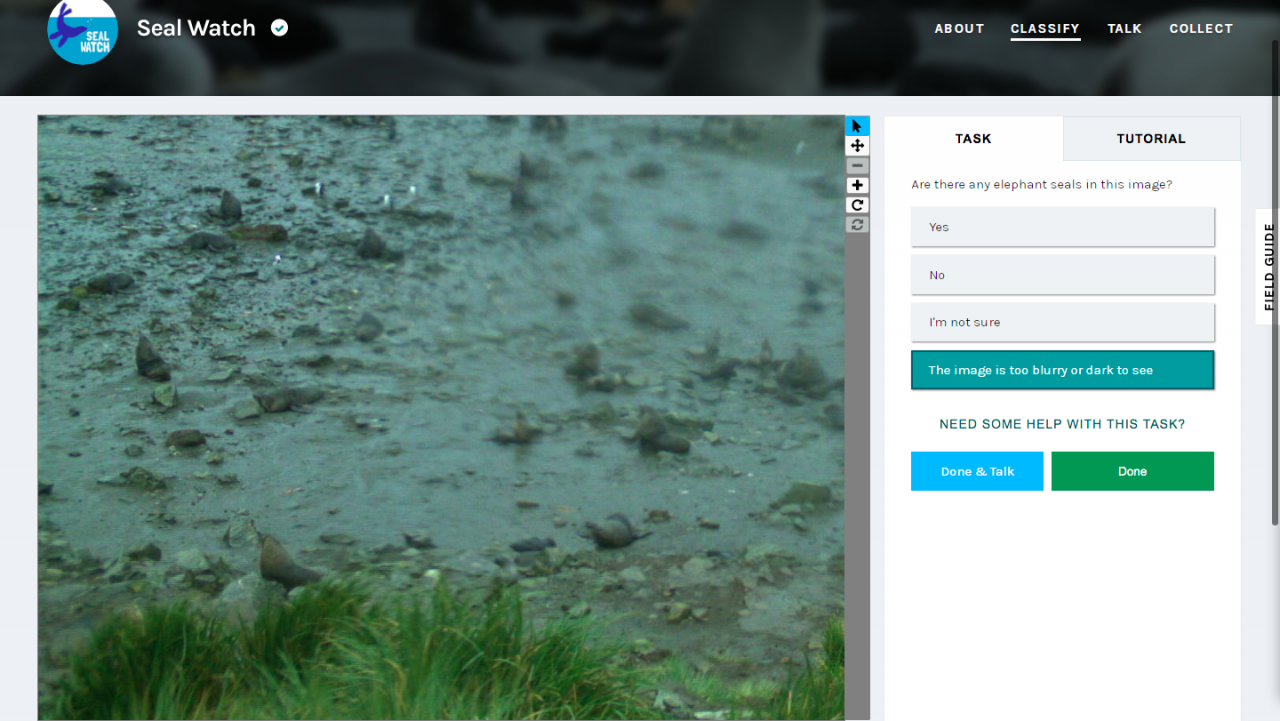Open the About page

[959, 29]
